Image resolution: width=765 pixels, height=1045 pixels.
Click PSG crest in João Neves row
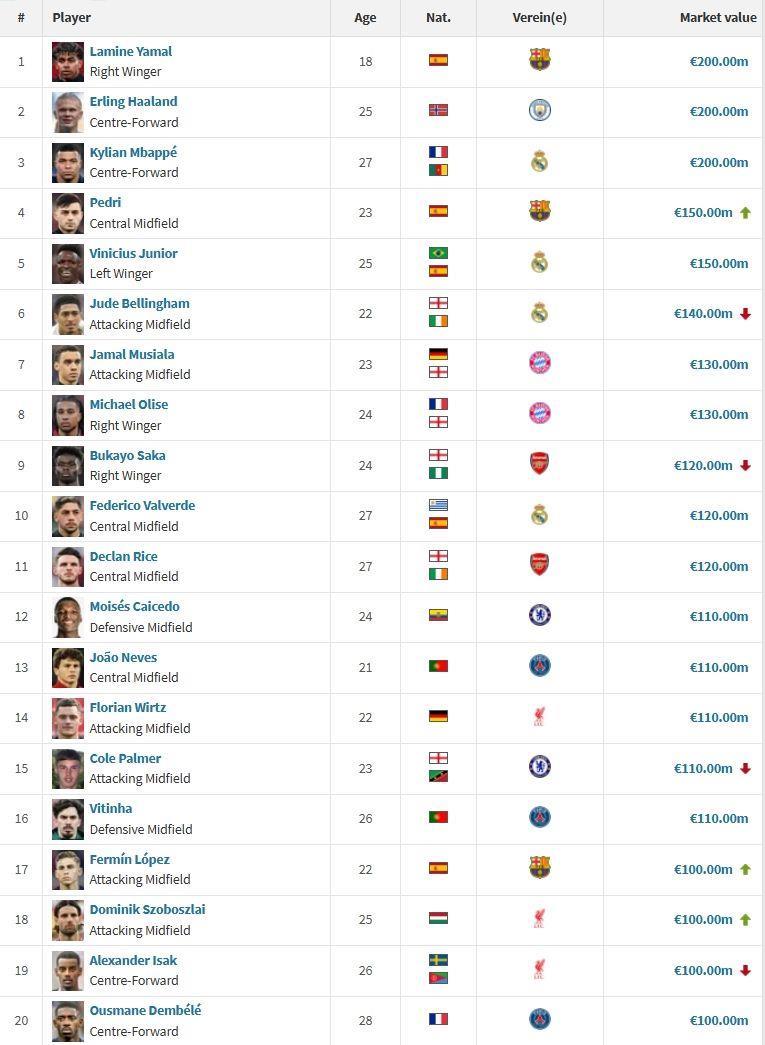coord(540,666)
